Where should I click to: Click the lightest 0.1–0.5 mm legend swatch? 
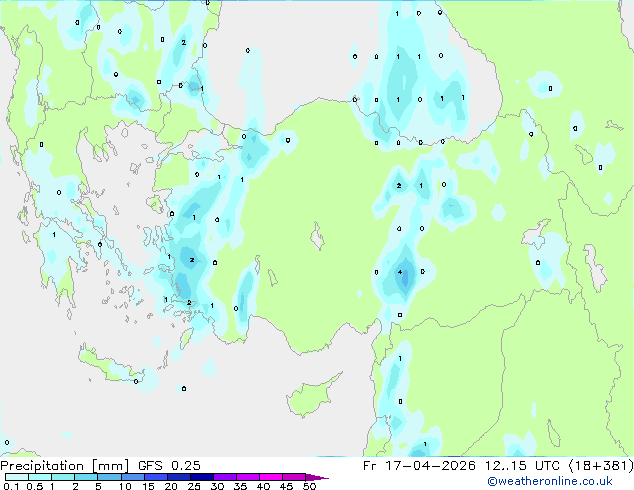pyautogui.click(x=17, y=477)
